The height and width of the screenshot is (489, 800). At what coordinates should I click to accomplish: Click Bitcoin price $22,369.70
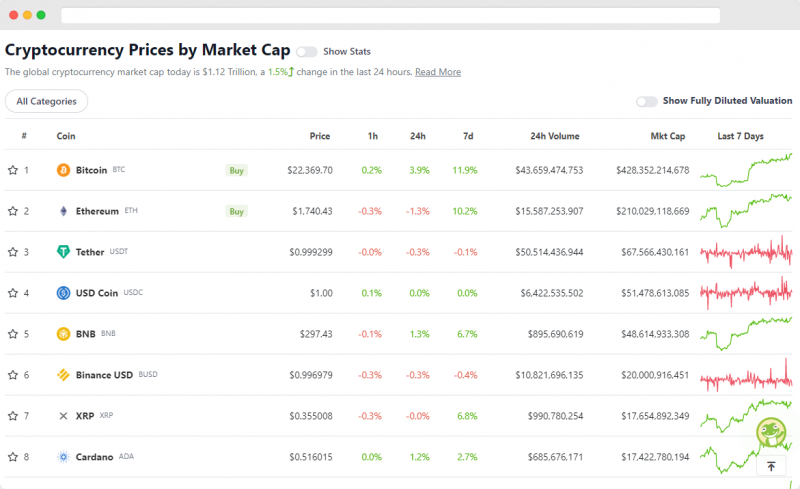pyautogui.click(x=310, y=170)
